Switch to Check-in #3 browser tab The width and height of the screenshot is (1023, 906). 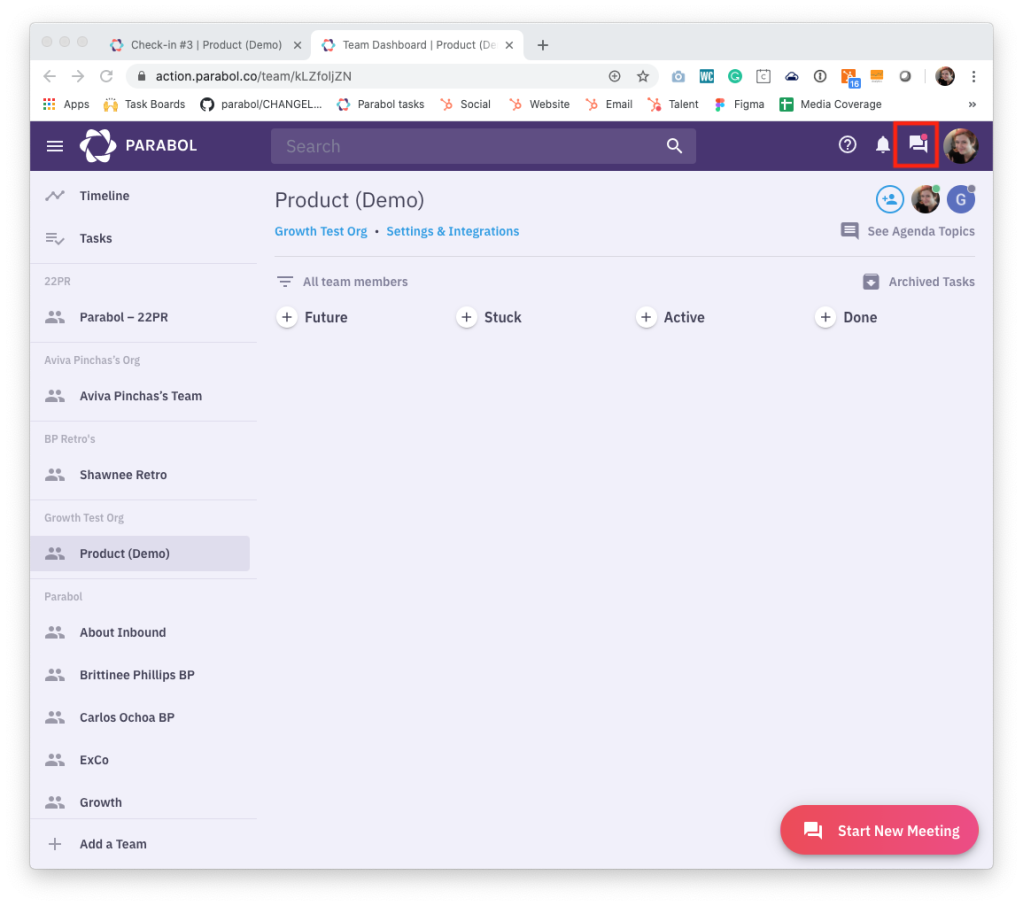206,45
